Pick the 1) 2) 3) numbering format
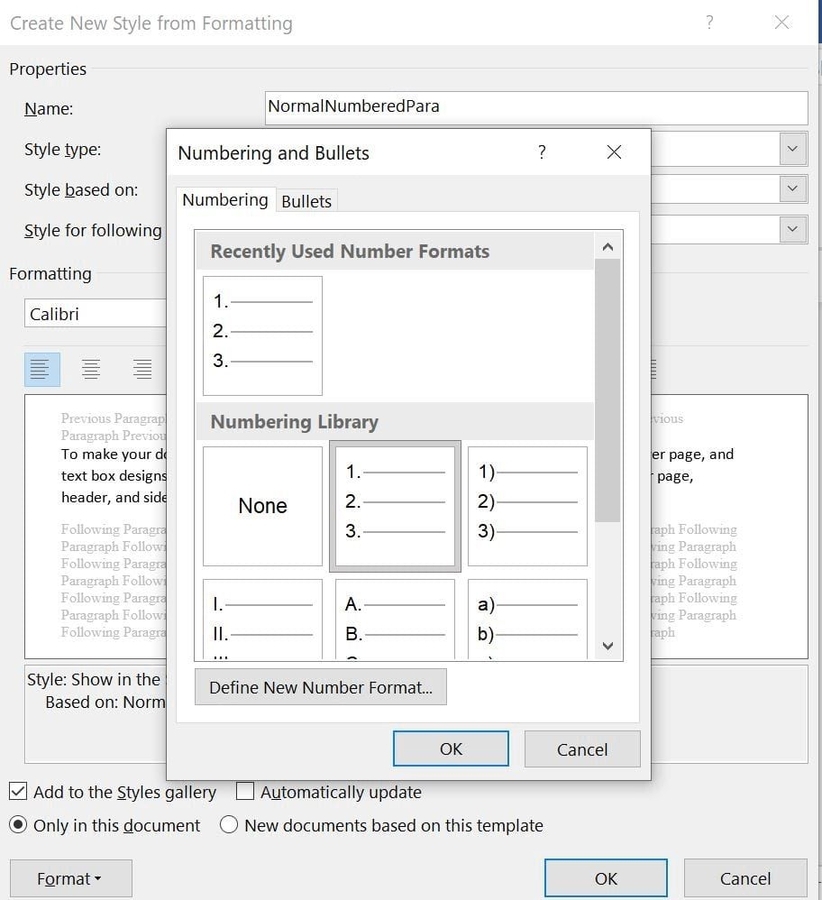822x900 pixels. tap(527, 505)
